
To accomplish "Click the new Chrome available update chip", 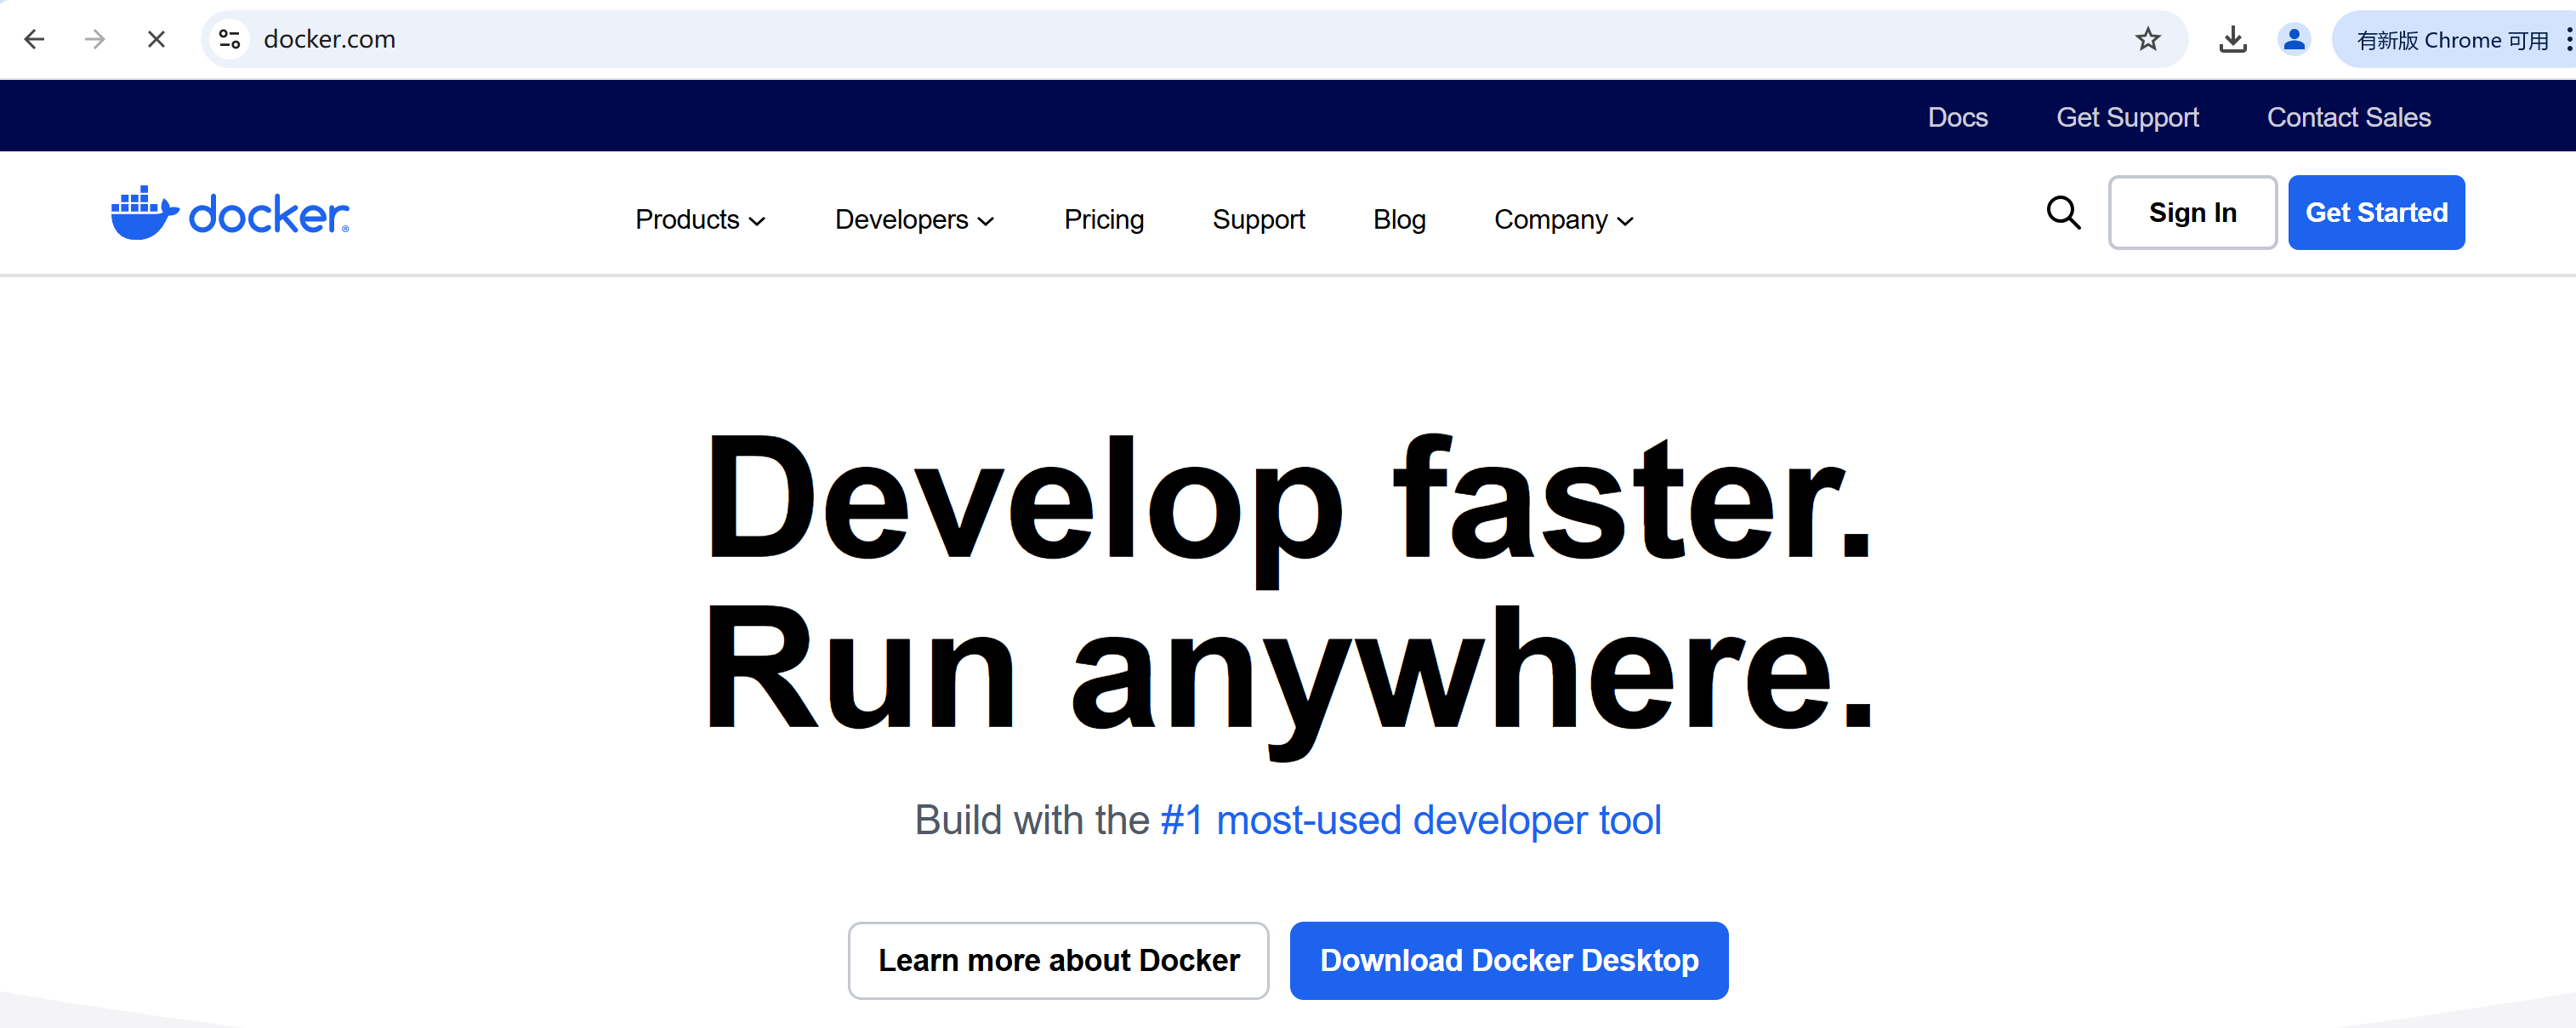I will click(2452, 40).
